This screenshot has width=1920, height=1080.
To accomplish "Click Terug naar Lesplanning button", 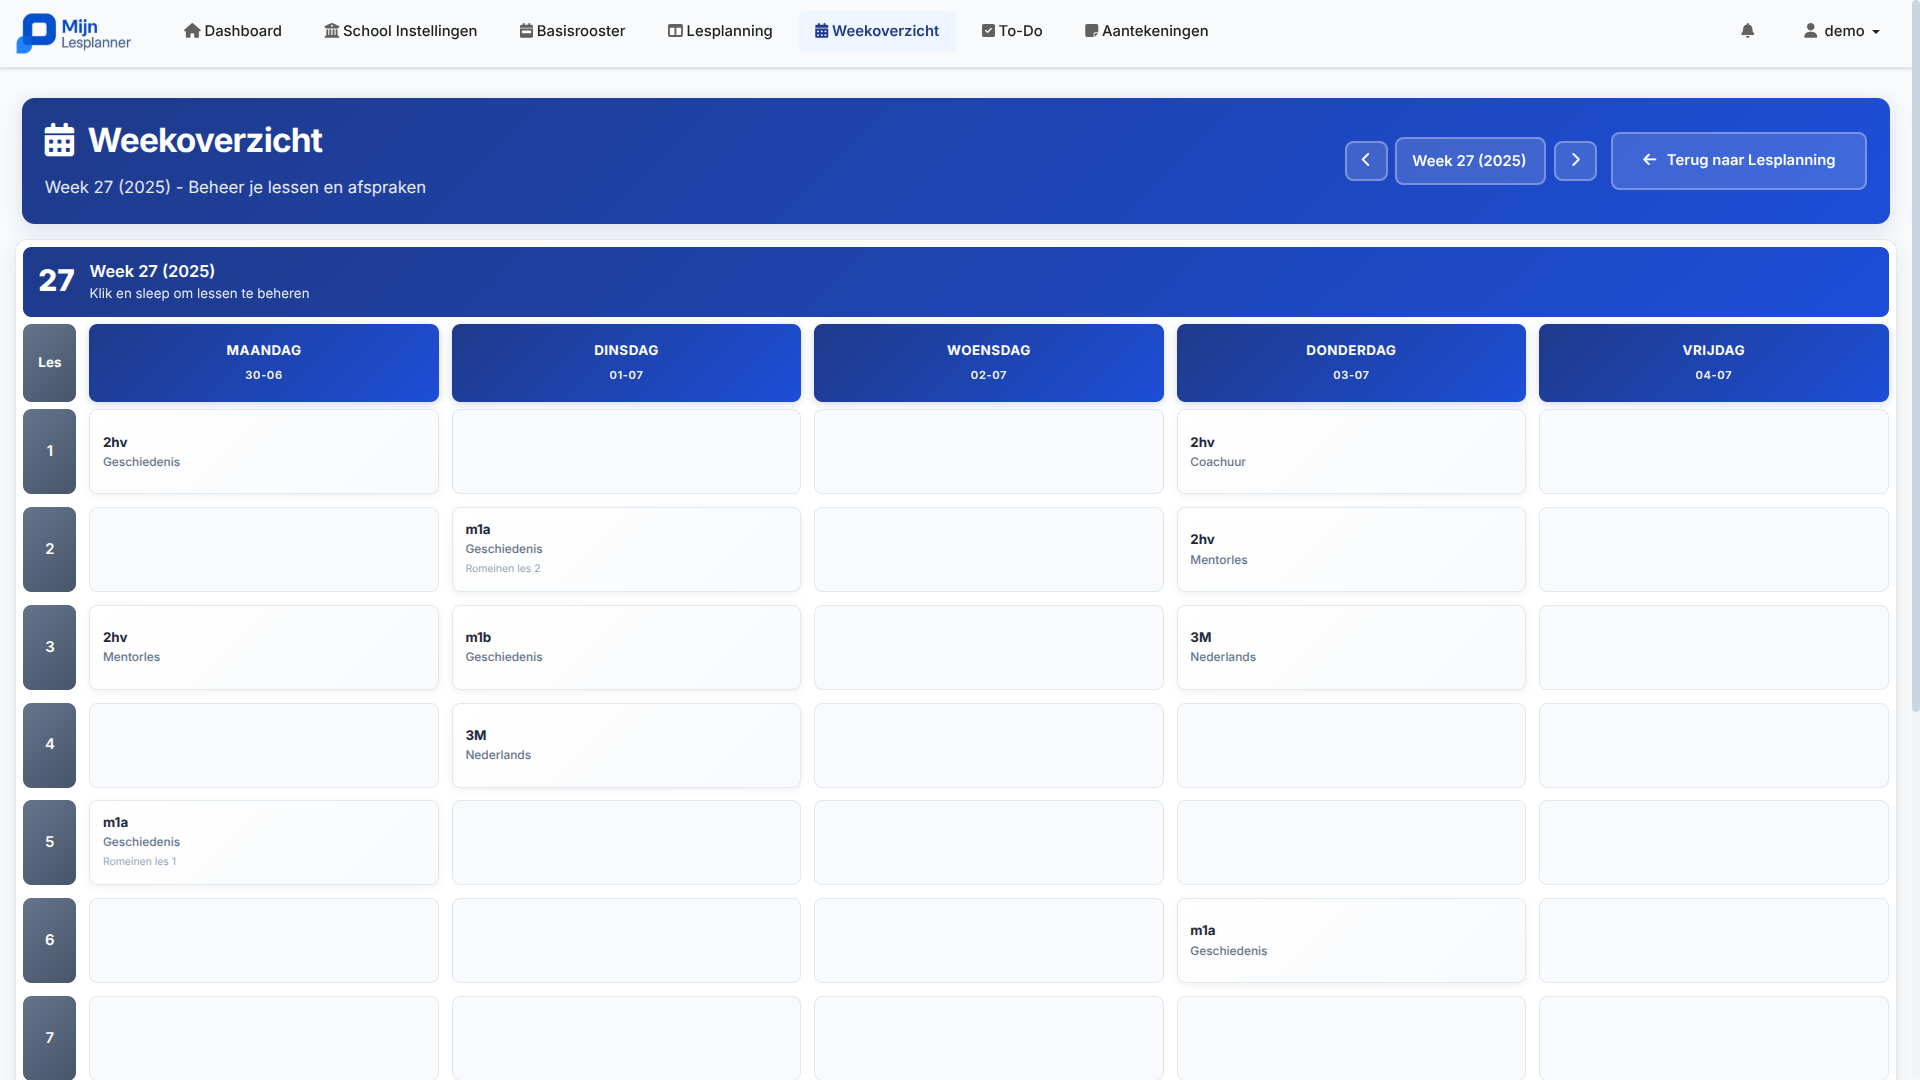I will 1737,160.
